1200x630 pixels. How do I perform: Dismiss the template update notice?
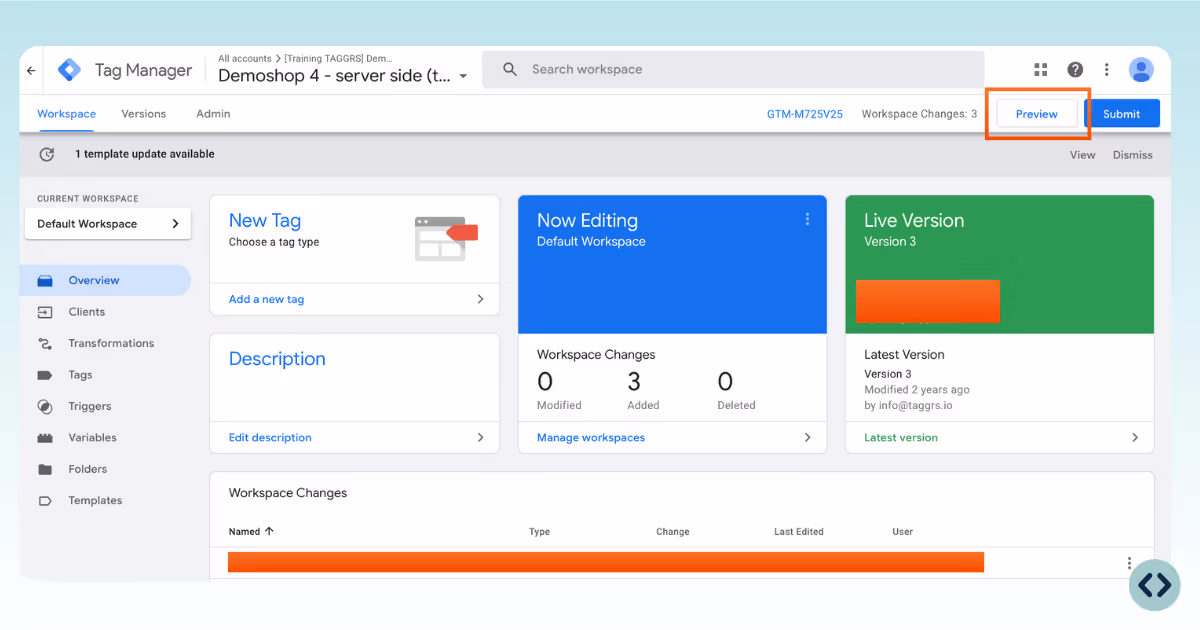pyautogui.click(x=1133, y=155)
